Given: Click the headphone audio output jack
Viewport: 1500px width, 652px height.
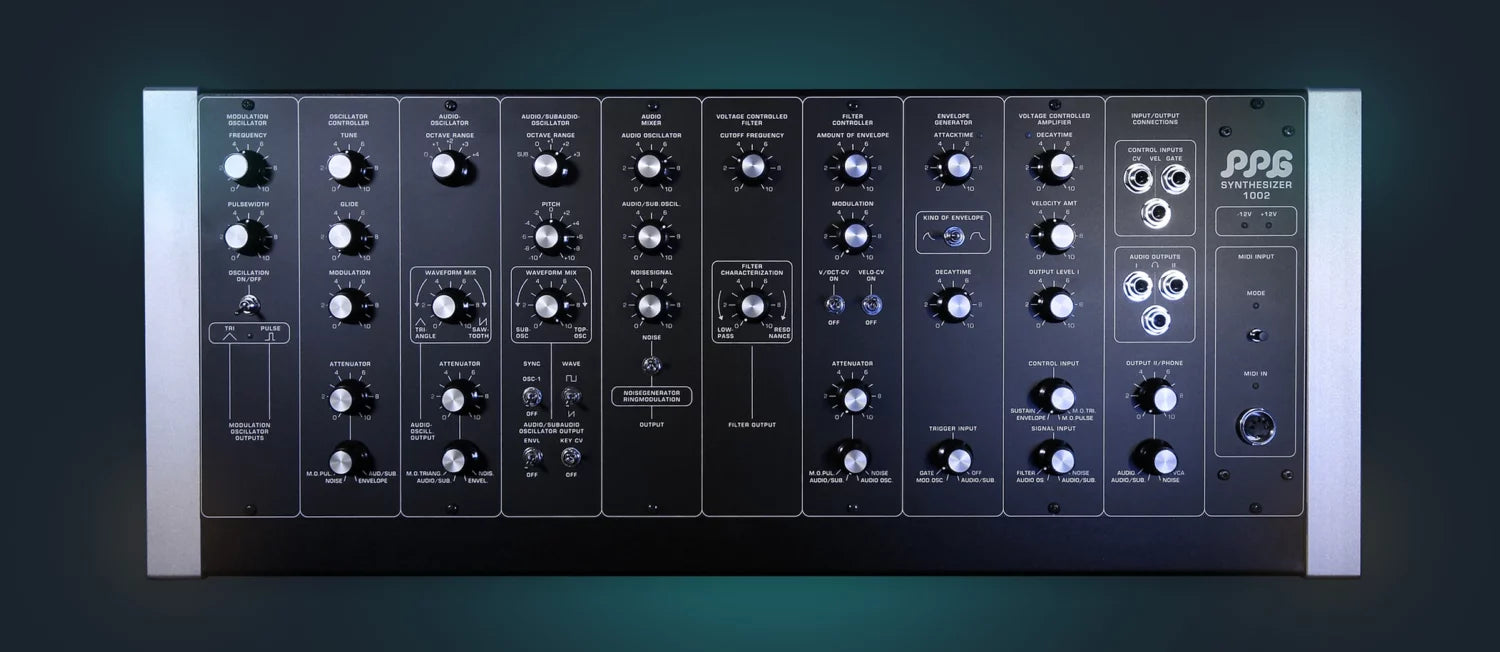Looking at the screenshot, I should click(x=1155, y=320).
